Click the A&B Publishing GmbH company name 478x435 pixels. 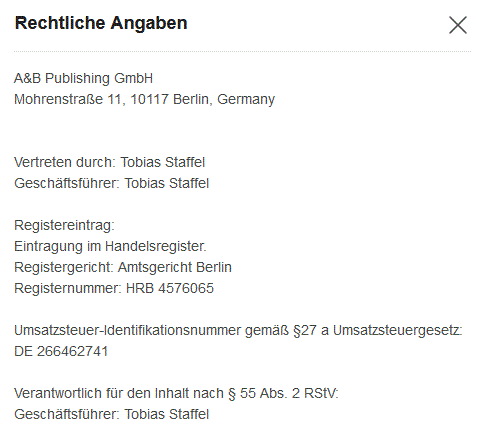click(83, 79)
